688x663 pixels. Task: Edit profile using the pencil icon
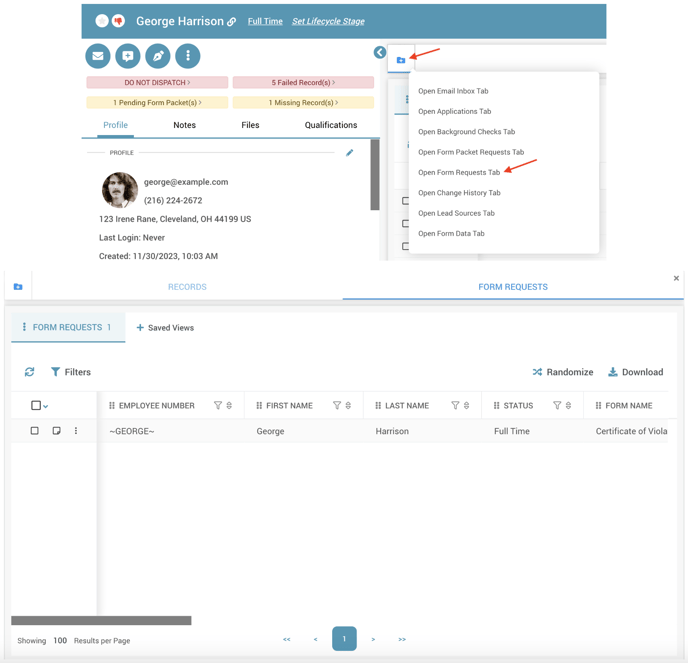point(349,153)
